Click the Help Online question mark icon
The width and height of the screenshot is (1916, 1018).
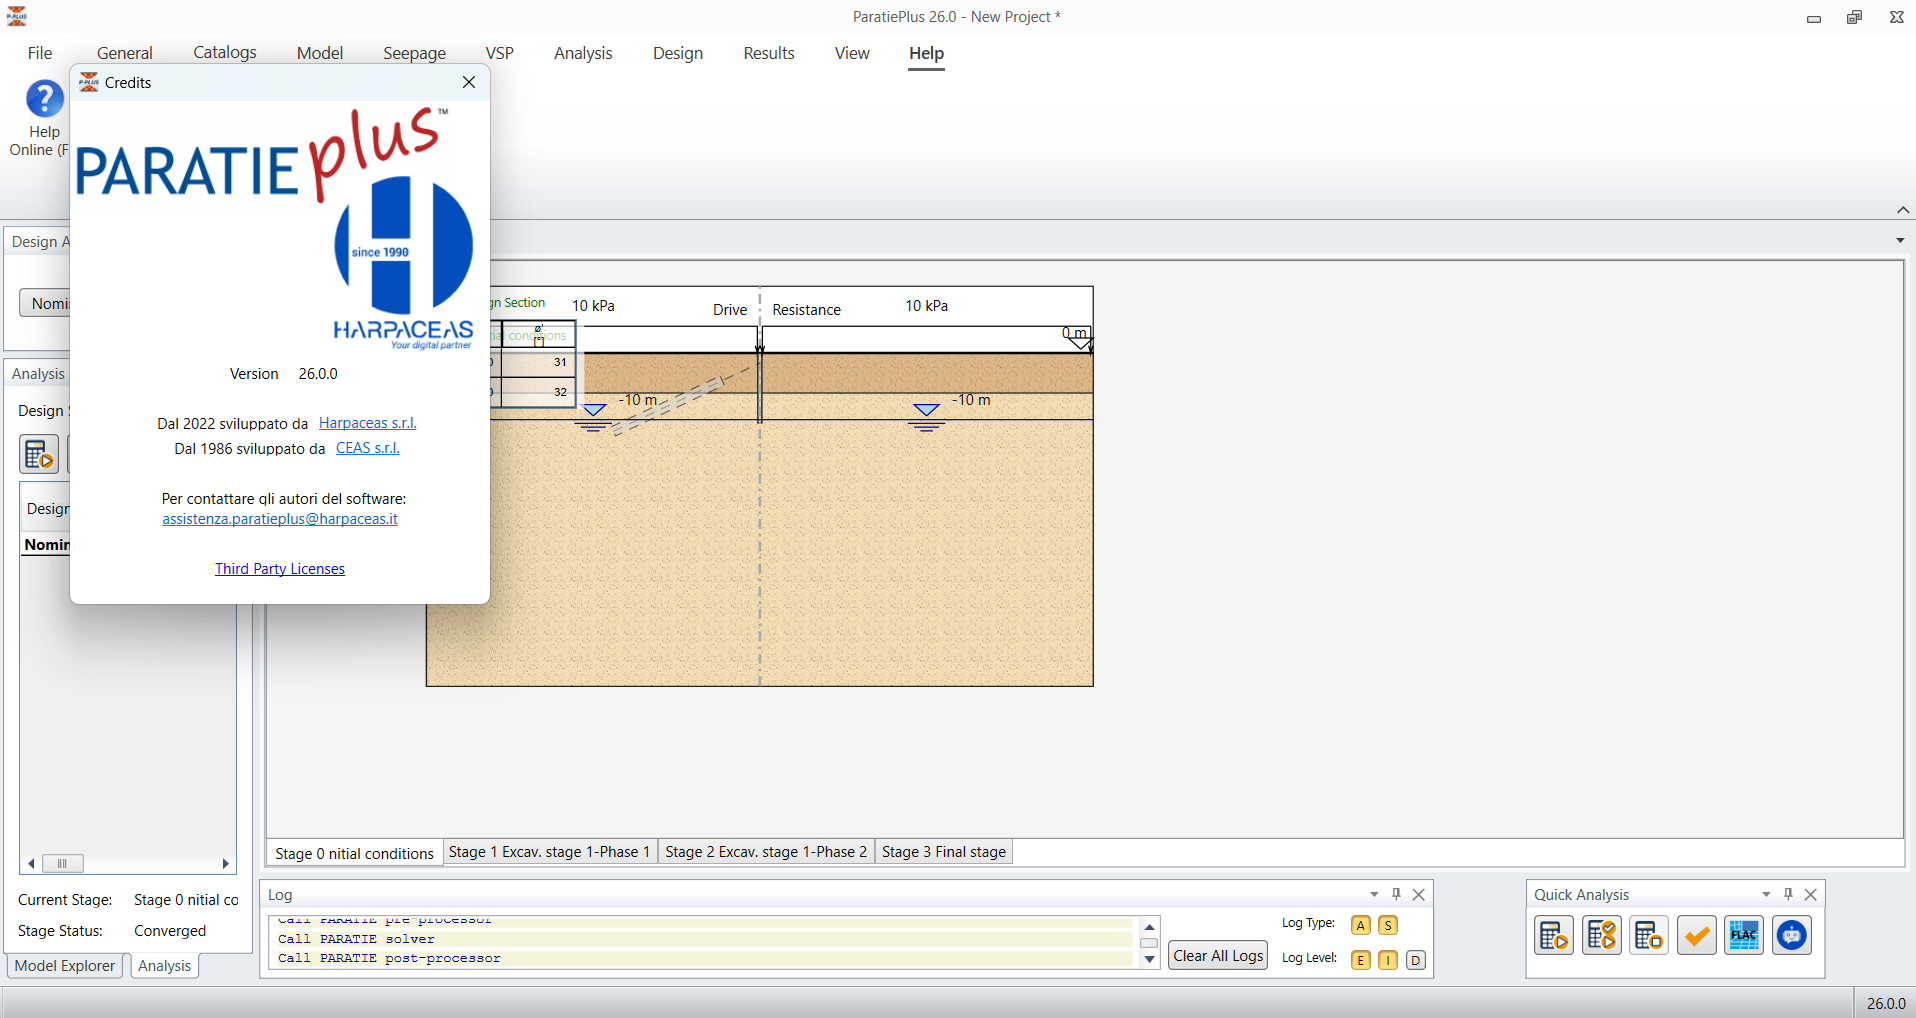(45, 99)
